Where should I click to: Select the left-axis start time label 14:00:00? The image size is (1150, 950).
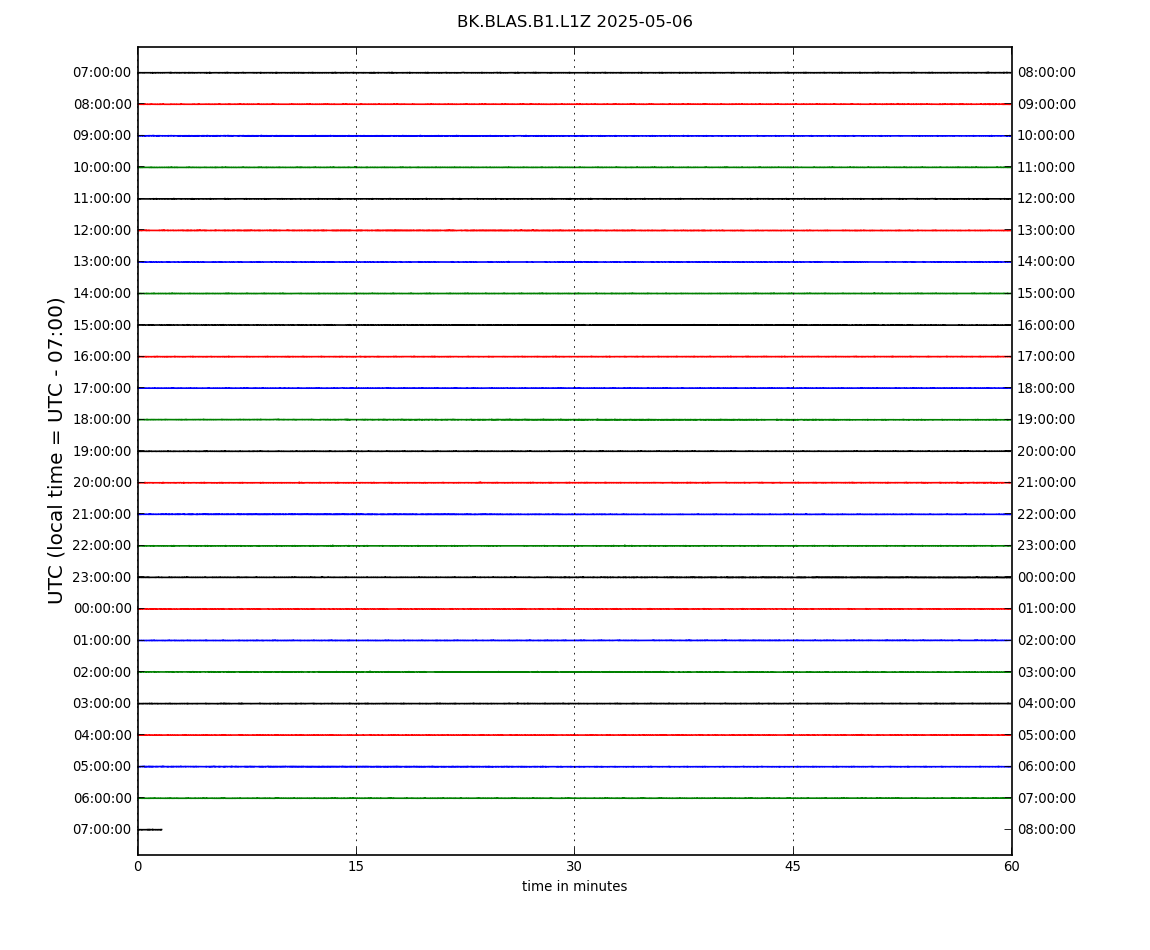click(x=103, y=293)
